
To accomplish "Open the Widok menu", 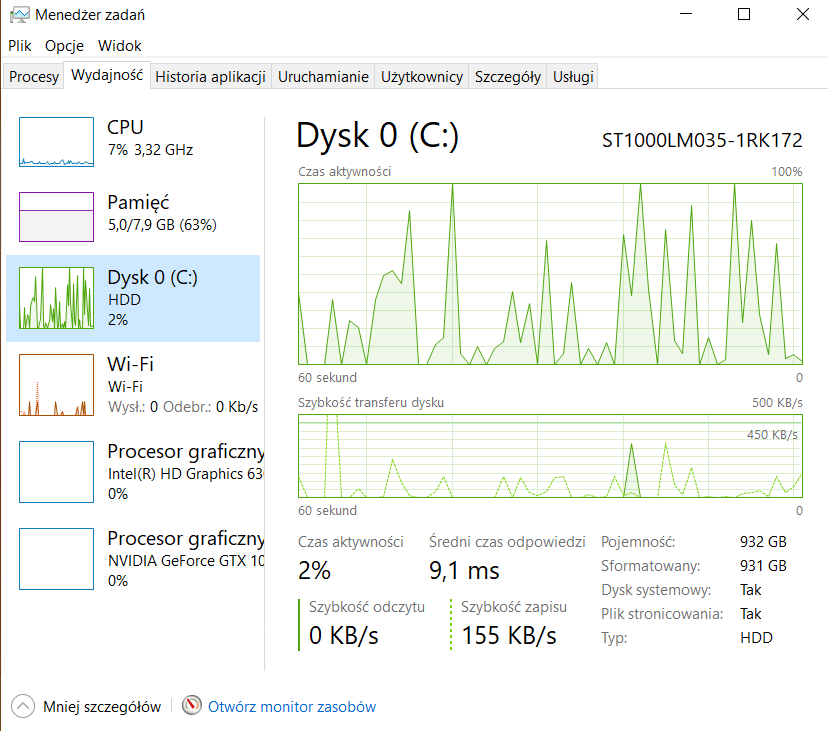I will pos(119,46).
